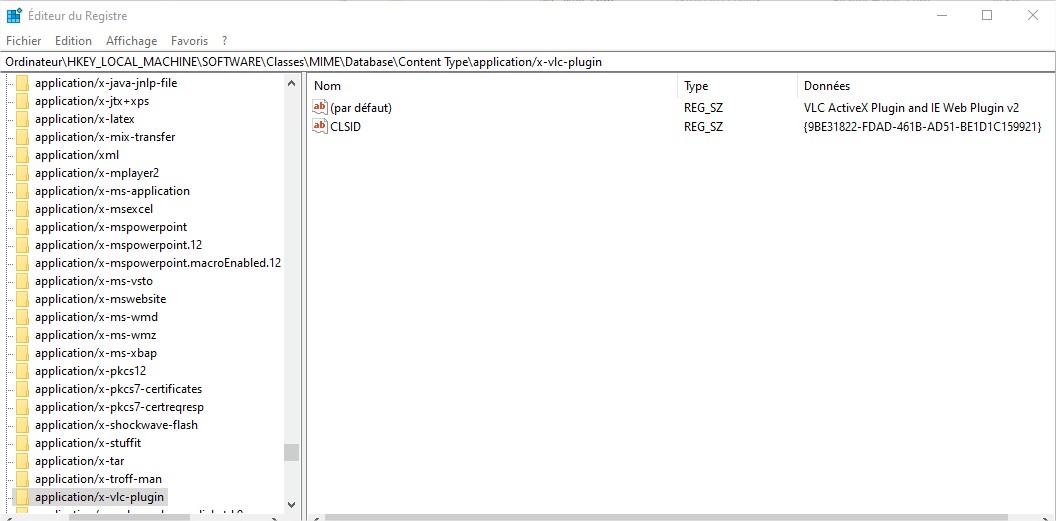Click the registry path address bar
This screenshot has height=521, width=1056.
click(528, 62)
